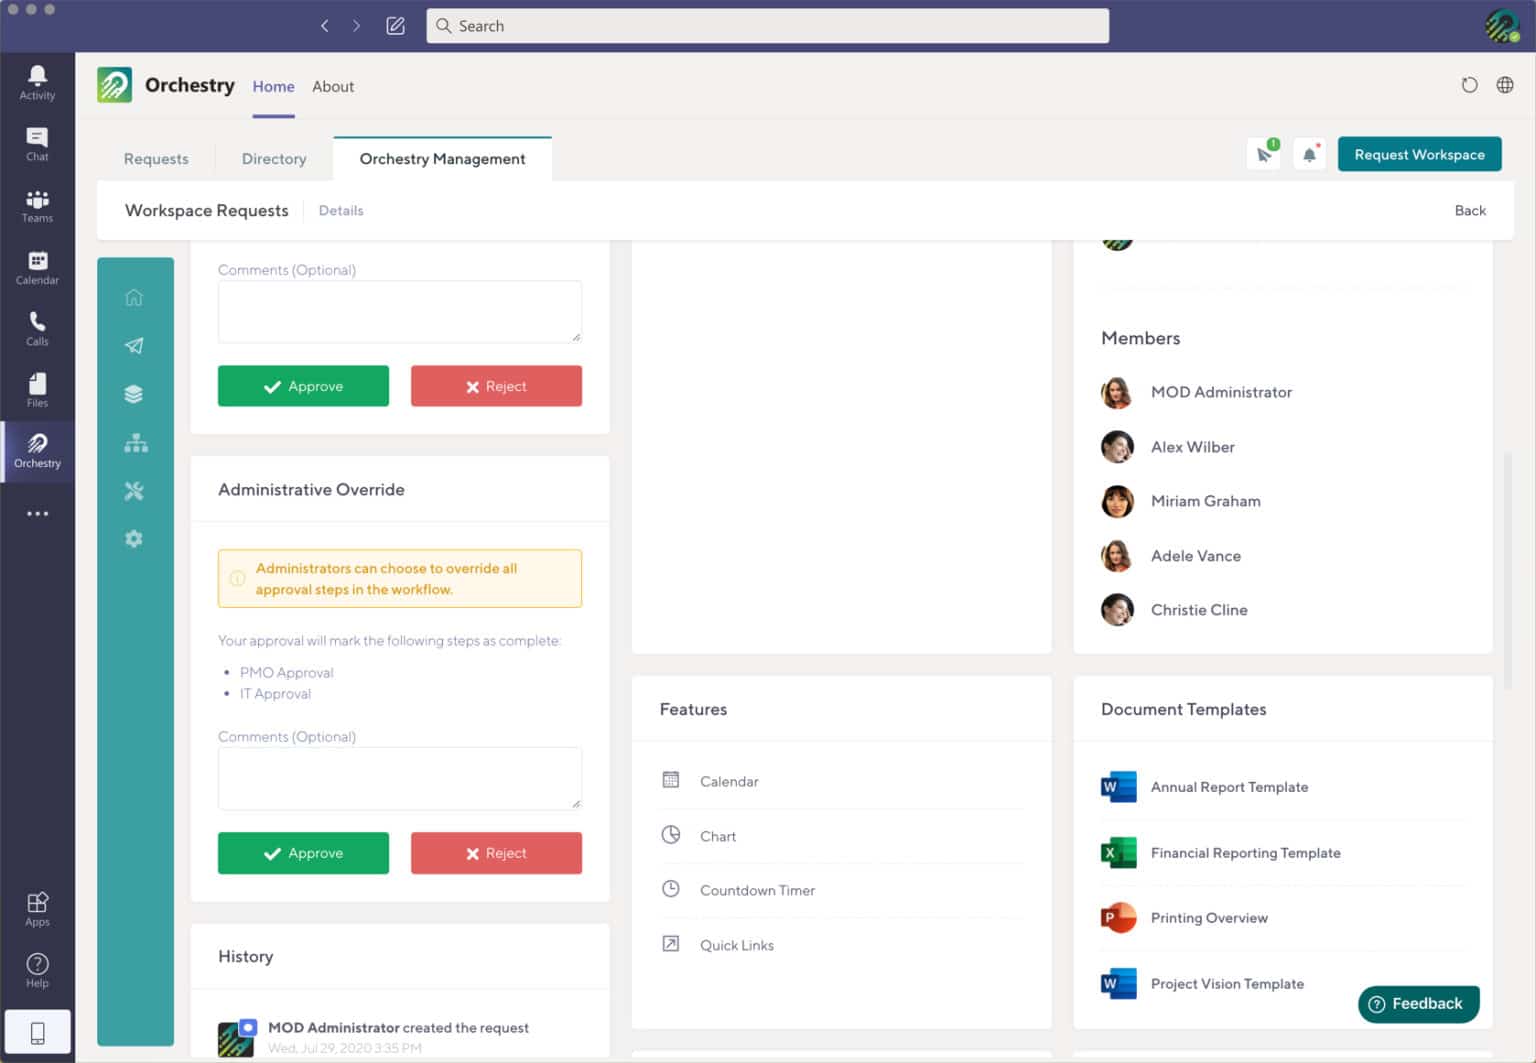Click the Administrative Override comments field

coord(399,778)
